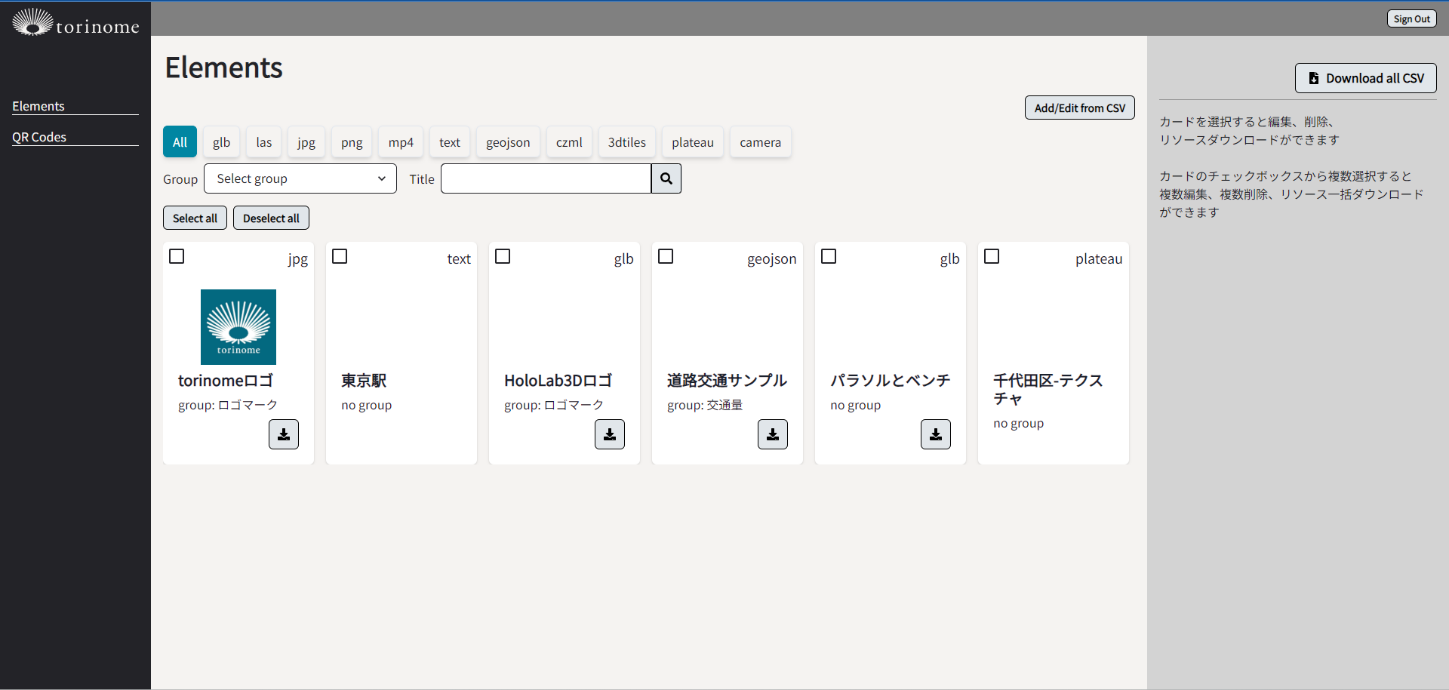Focus the Title search input field
Image resolution: width=1449 pixels, height=690 pixels.
(546, 179)
